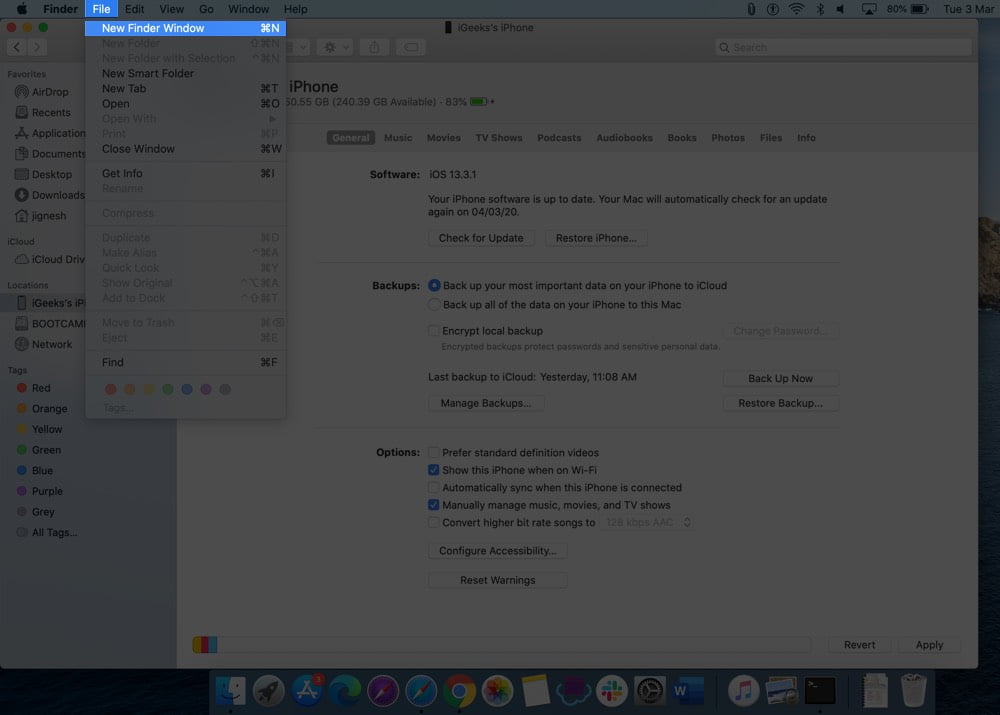Pick the green tag color in File menu

click(x=168, y=389)
